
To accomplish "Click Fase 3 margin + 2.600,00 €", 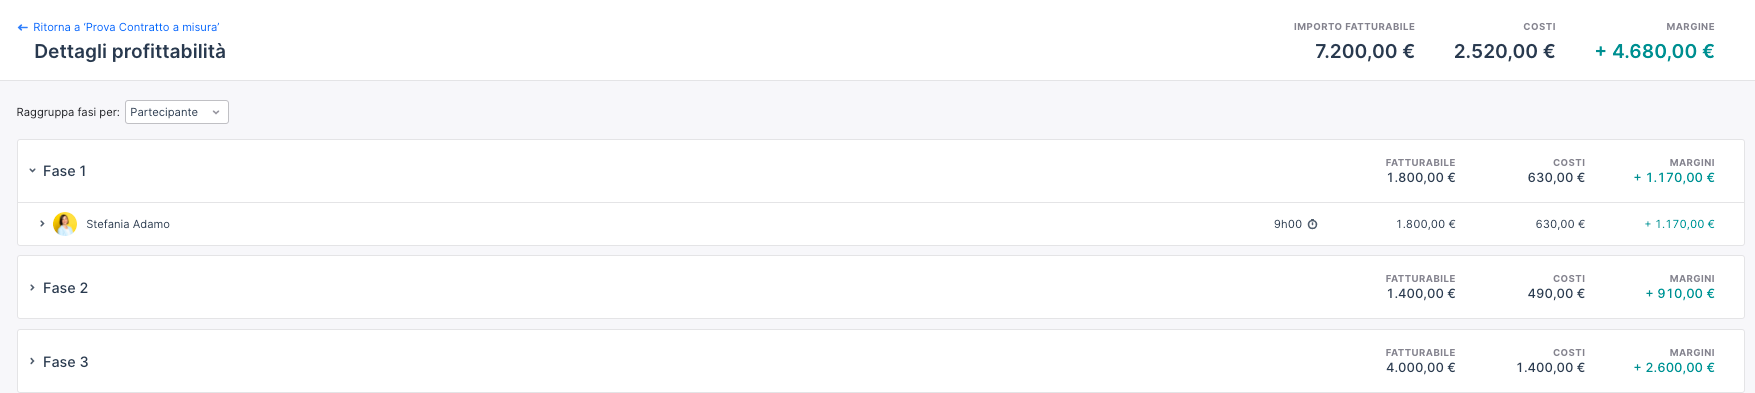I will [1674, 367].
